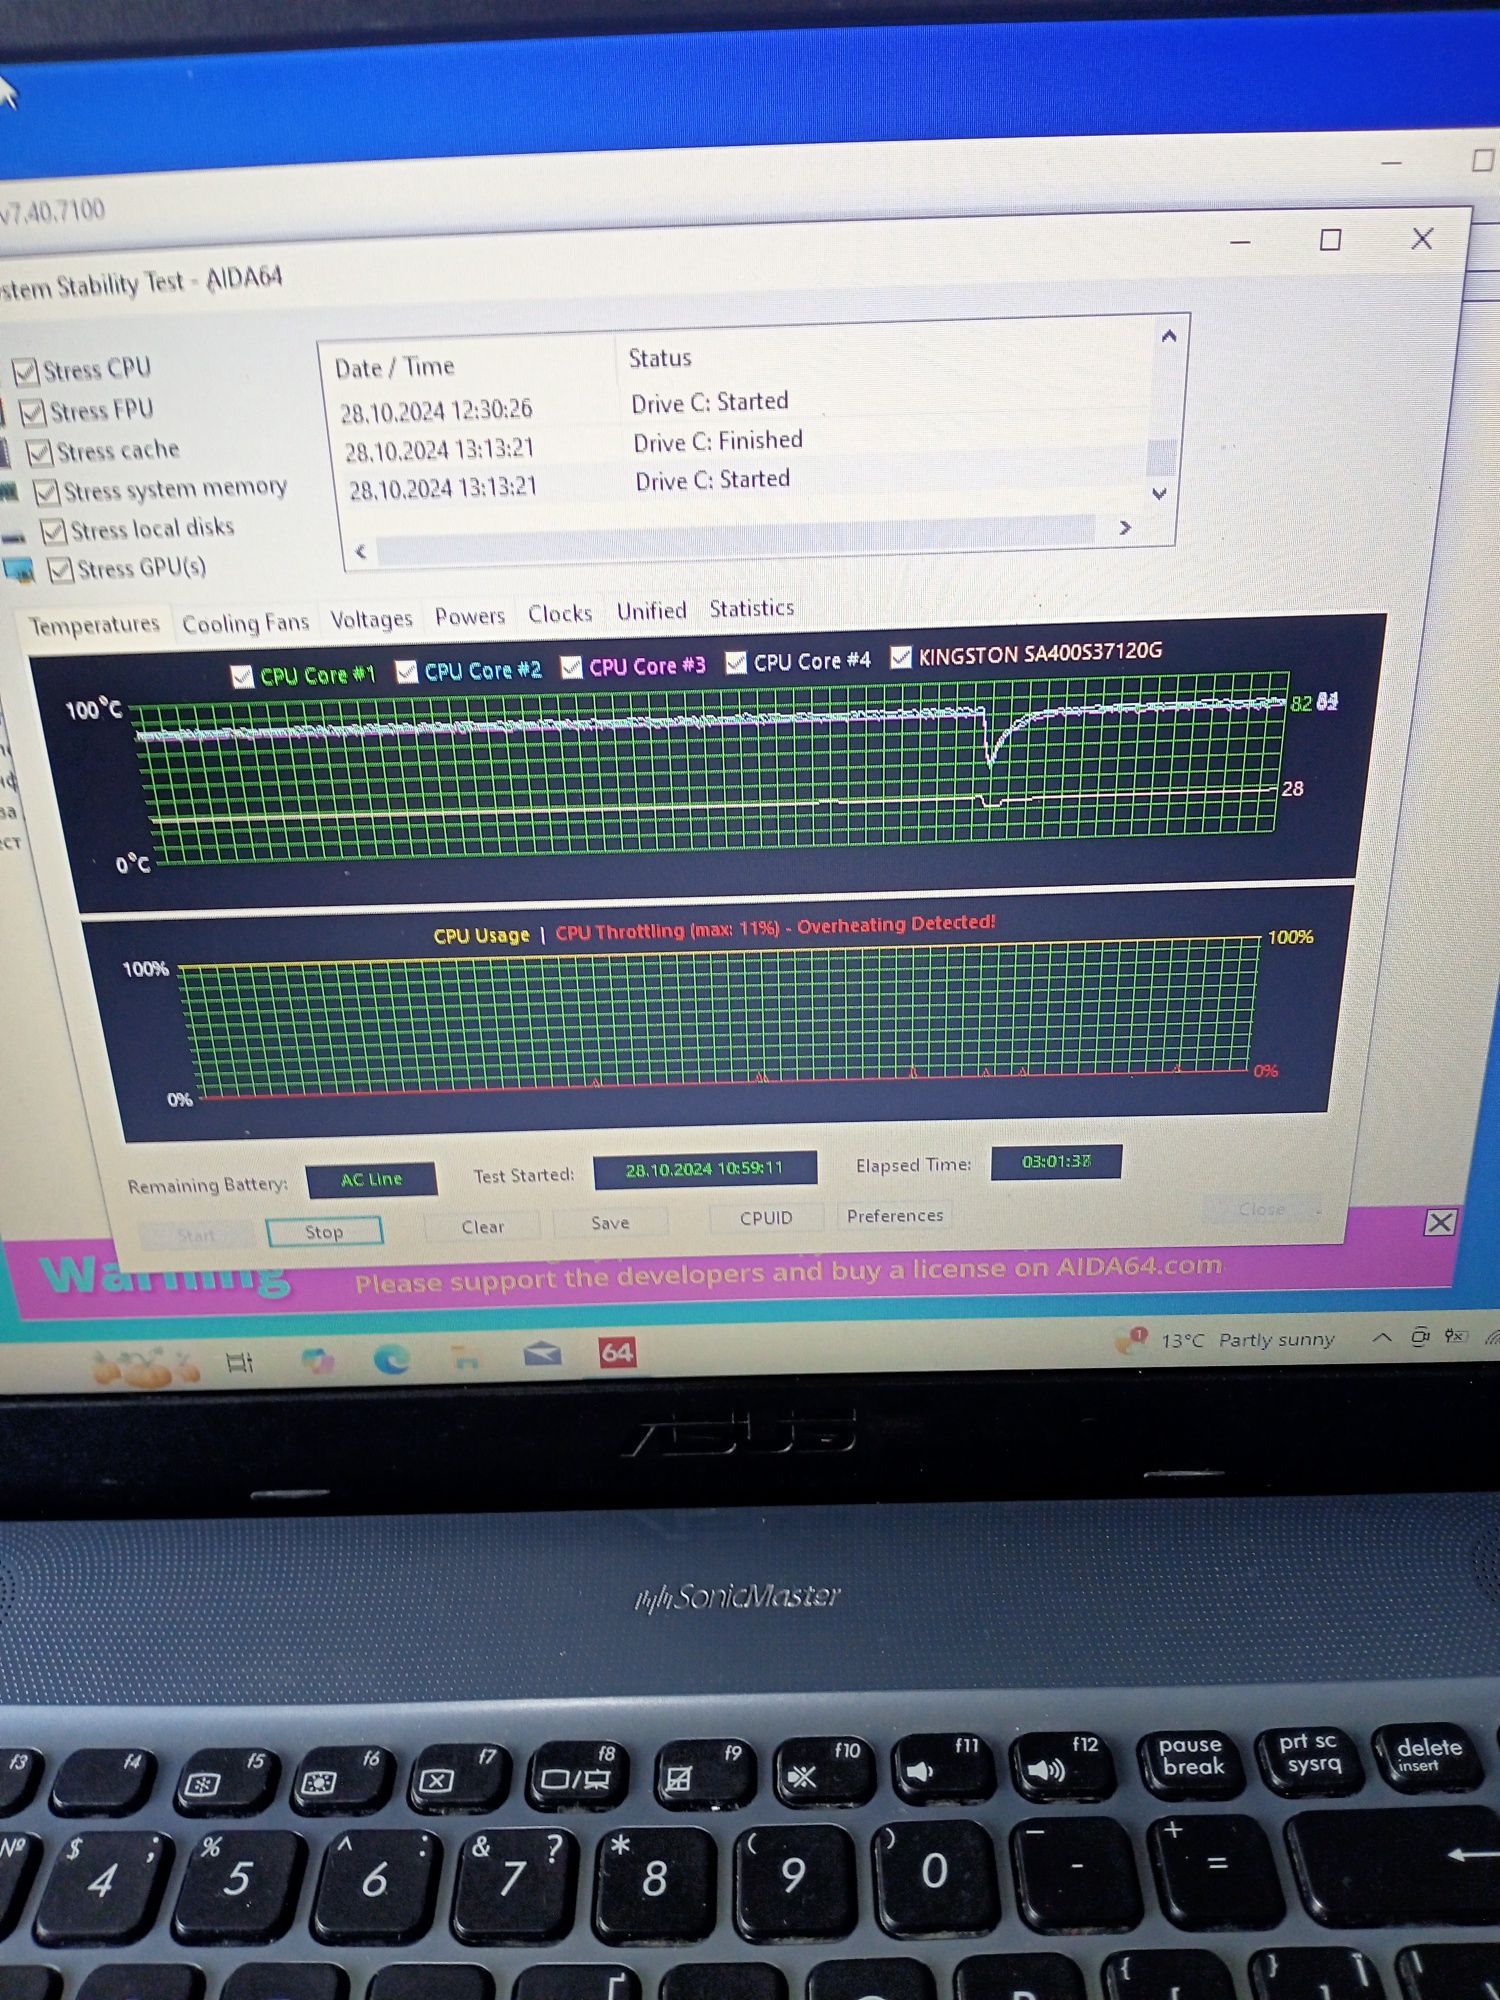Viewport: 1500px width, 2000px height.
Task: Toggle the Stress system memory checkbox
Action: coord(46,492)
